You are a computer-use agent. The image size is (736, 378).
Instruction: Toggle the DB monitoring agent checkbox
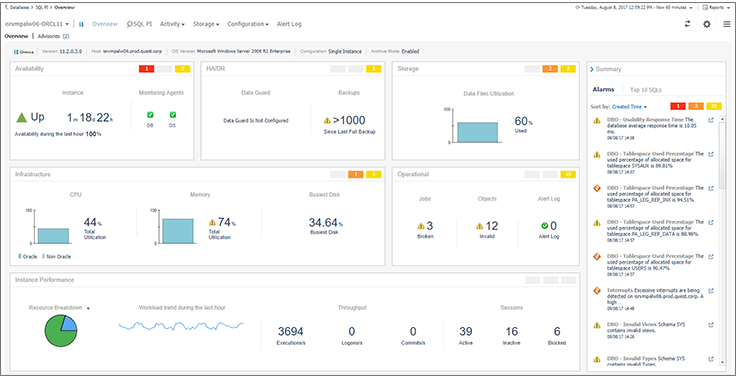[x=150, y=115]
